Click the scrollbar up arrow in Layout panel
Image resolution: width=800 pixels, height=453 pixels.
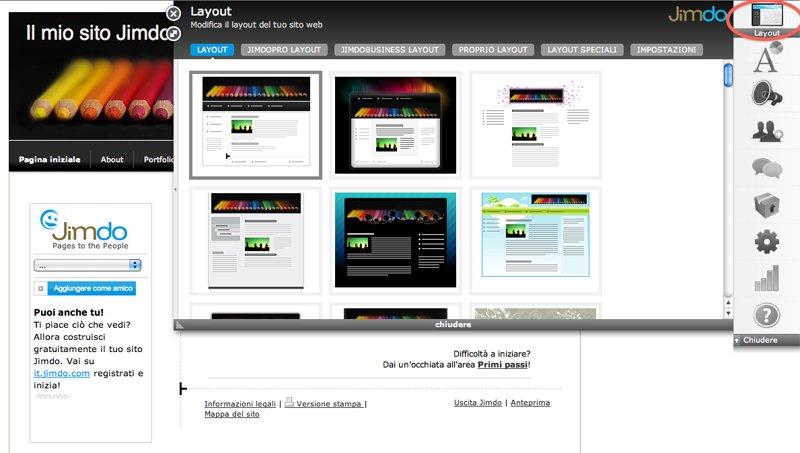[729, 303]
